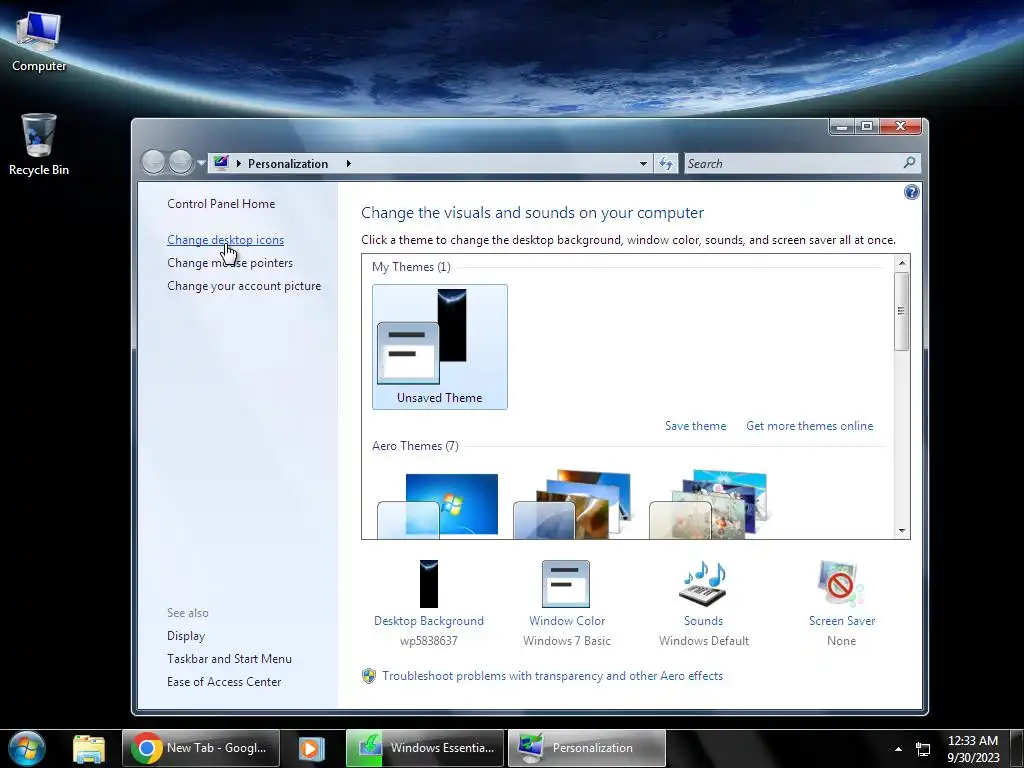Open the blue Help question mark icon

coord(912,192)
